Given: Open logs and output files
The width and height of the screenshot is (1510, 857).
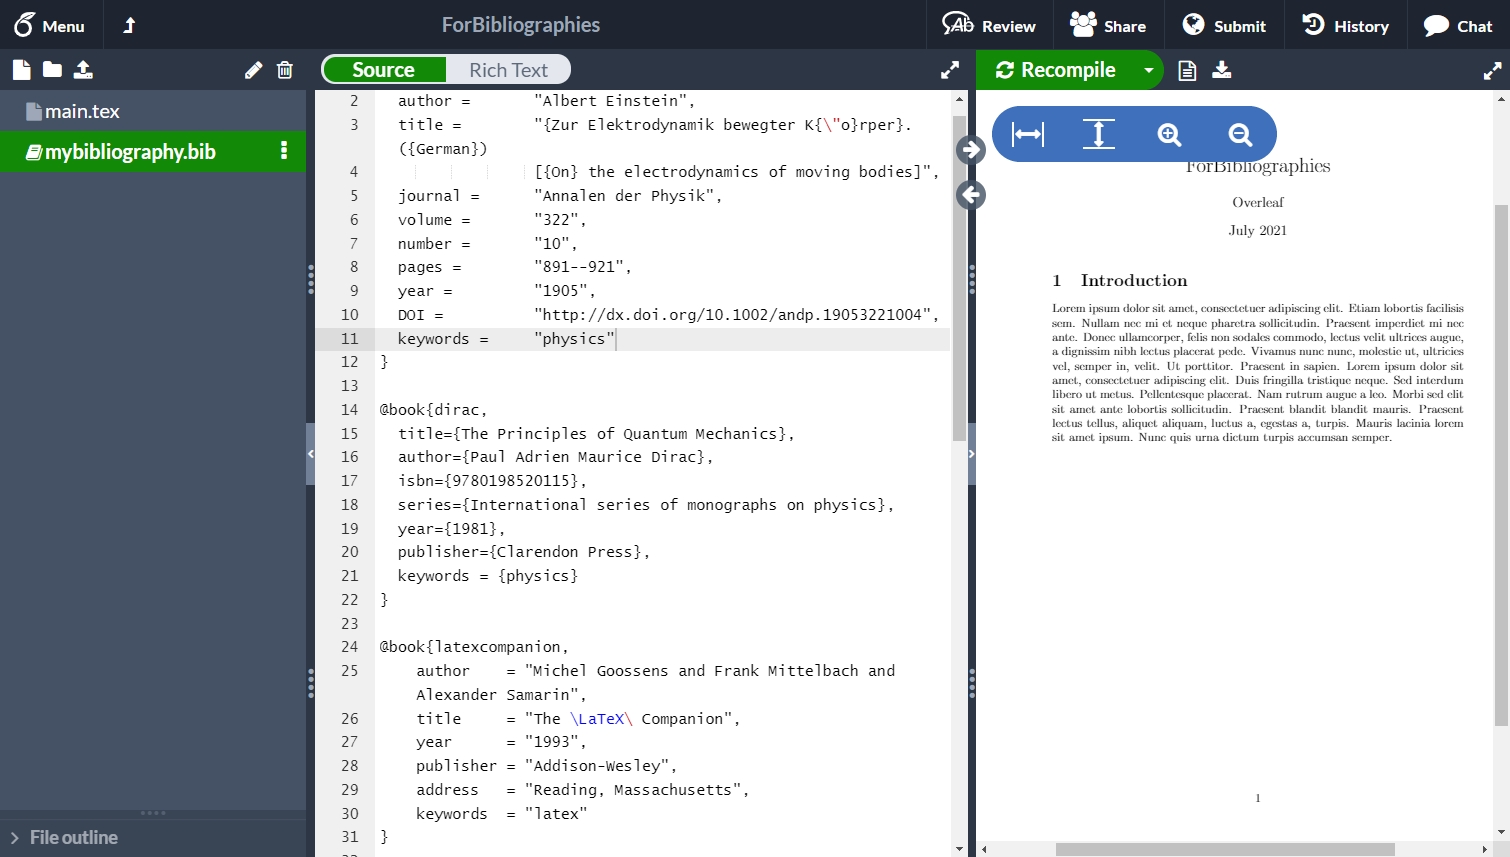Looking at the screenshot, I should tap(1187, 70).
